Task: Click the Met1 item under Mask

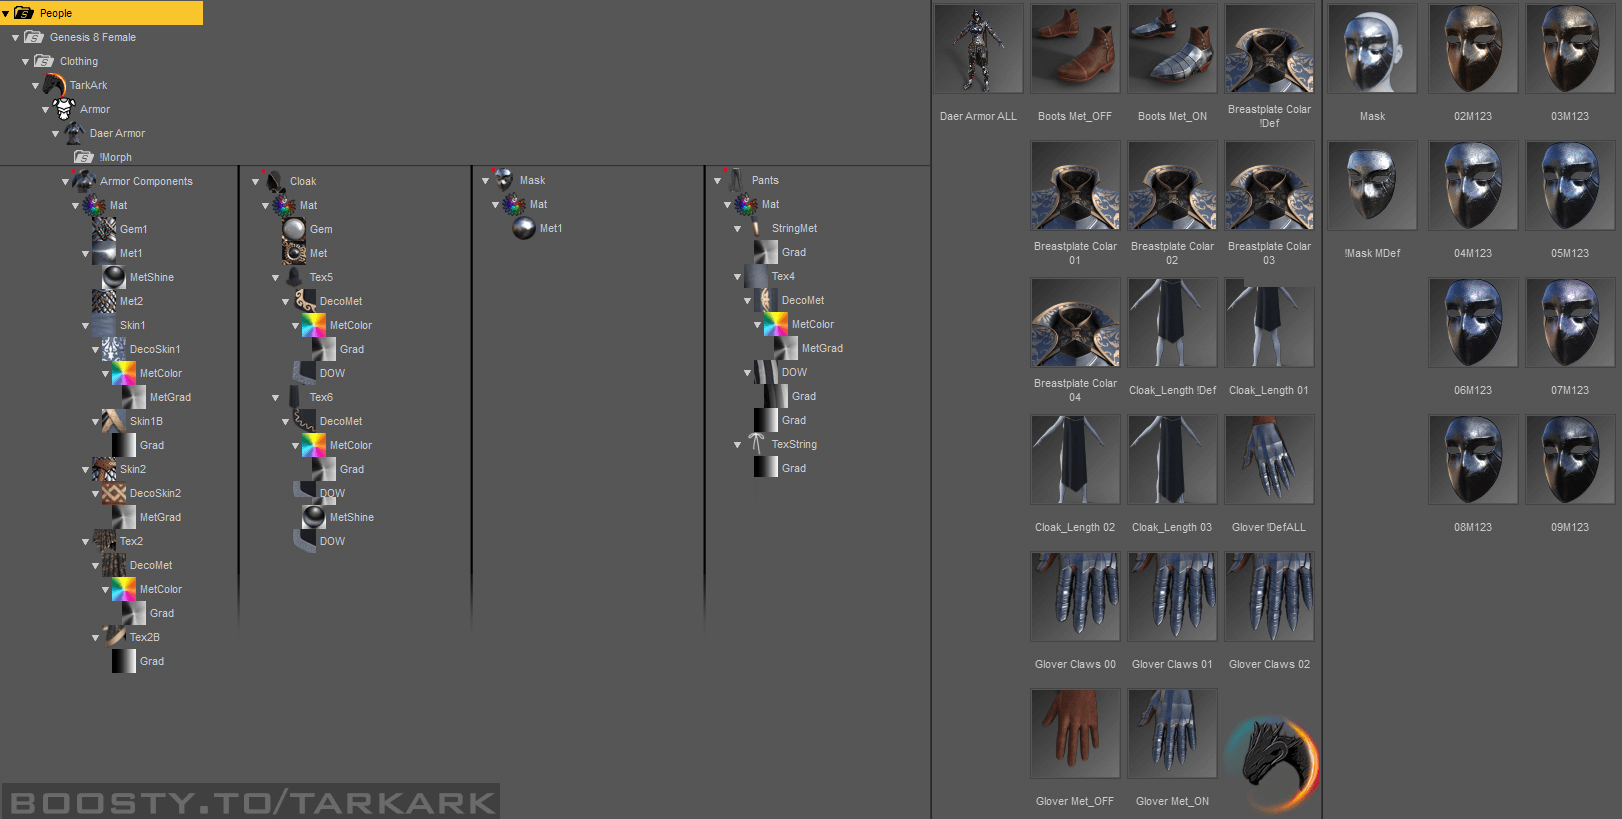Action: point(550,229)
